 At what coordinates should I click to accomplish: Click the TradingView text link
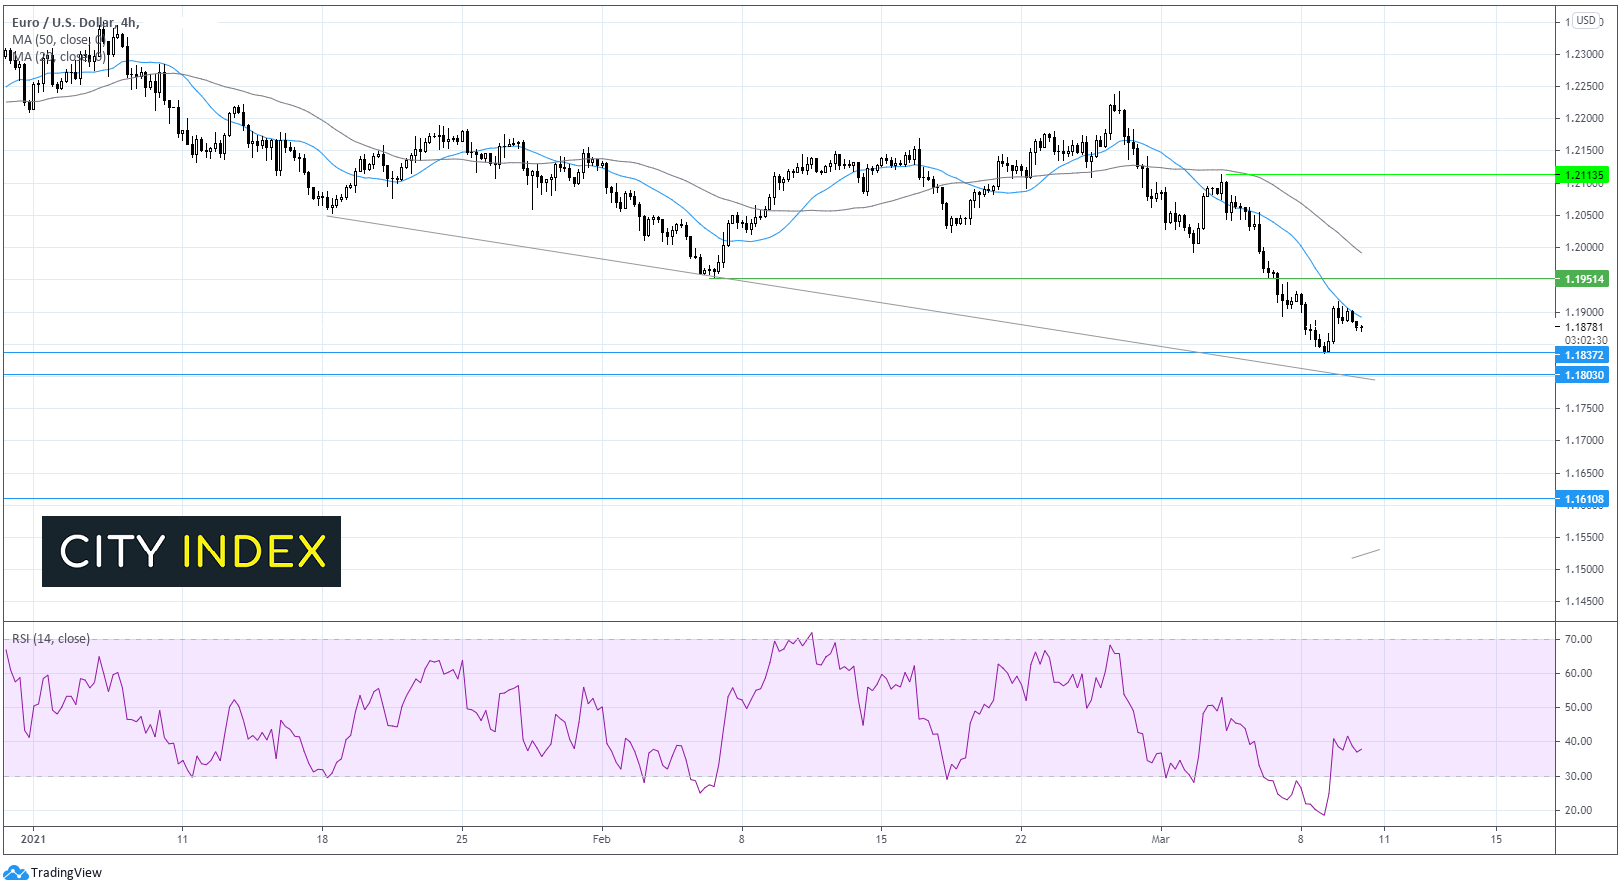click(66, 873)
